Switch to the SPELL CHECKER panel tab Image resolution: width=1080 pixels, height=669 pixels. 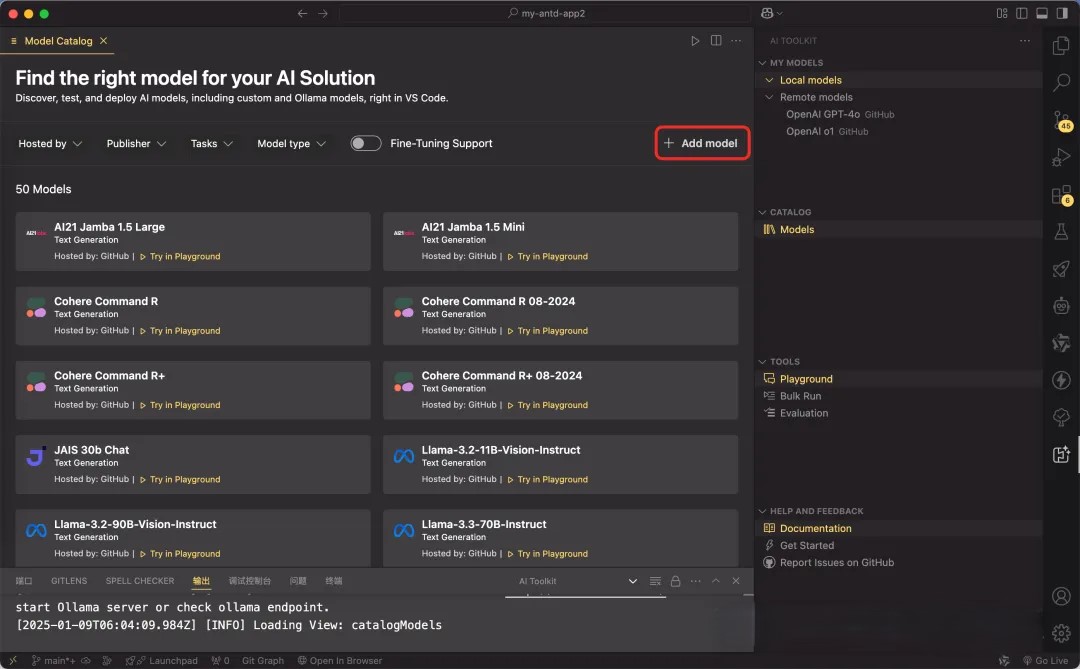tap(140, 581)
